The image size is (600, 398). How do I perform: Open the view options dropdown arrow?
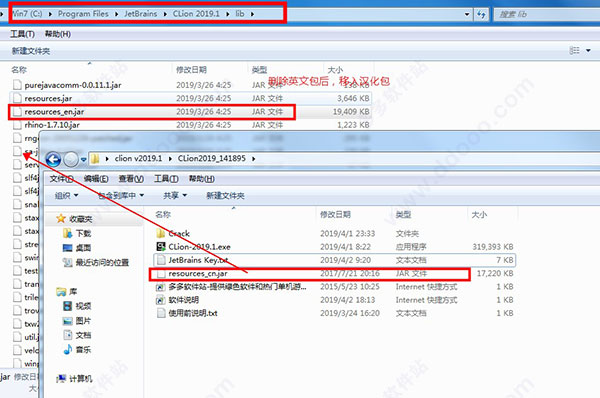pos(589,51)
